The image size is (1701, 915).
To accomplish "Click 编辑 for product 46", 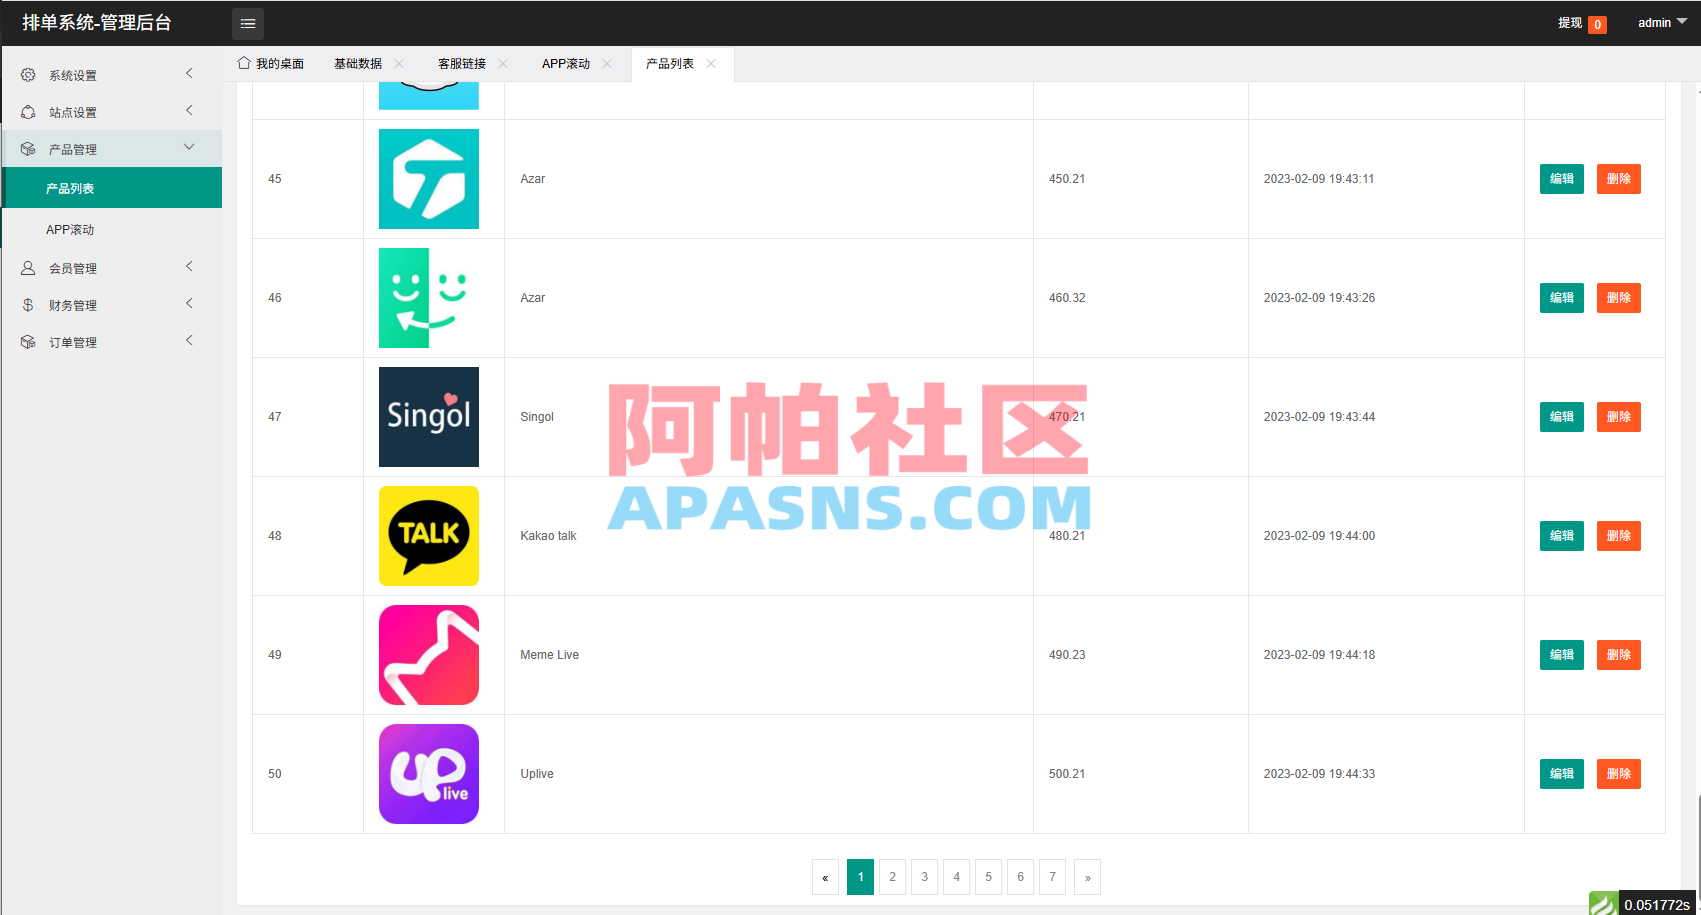I will click(x=1562, y=298).
